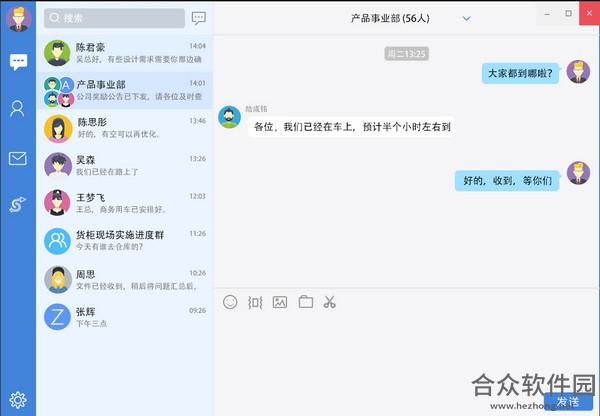Start a new chat with speech bubble icon
The width and height of the screenshot is (600, 416).
pyautogui.click(x=199, y=18)
